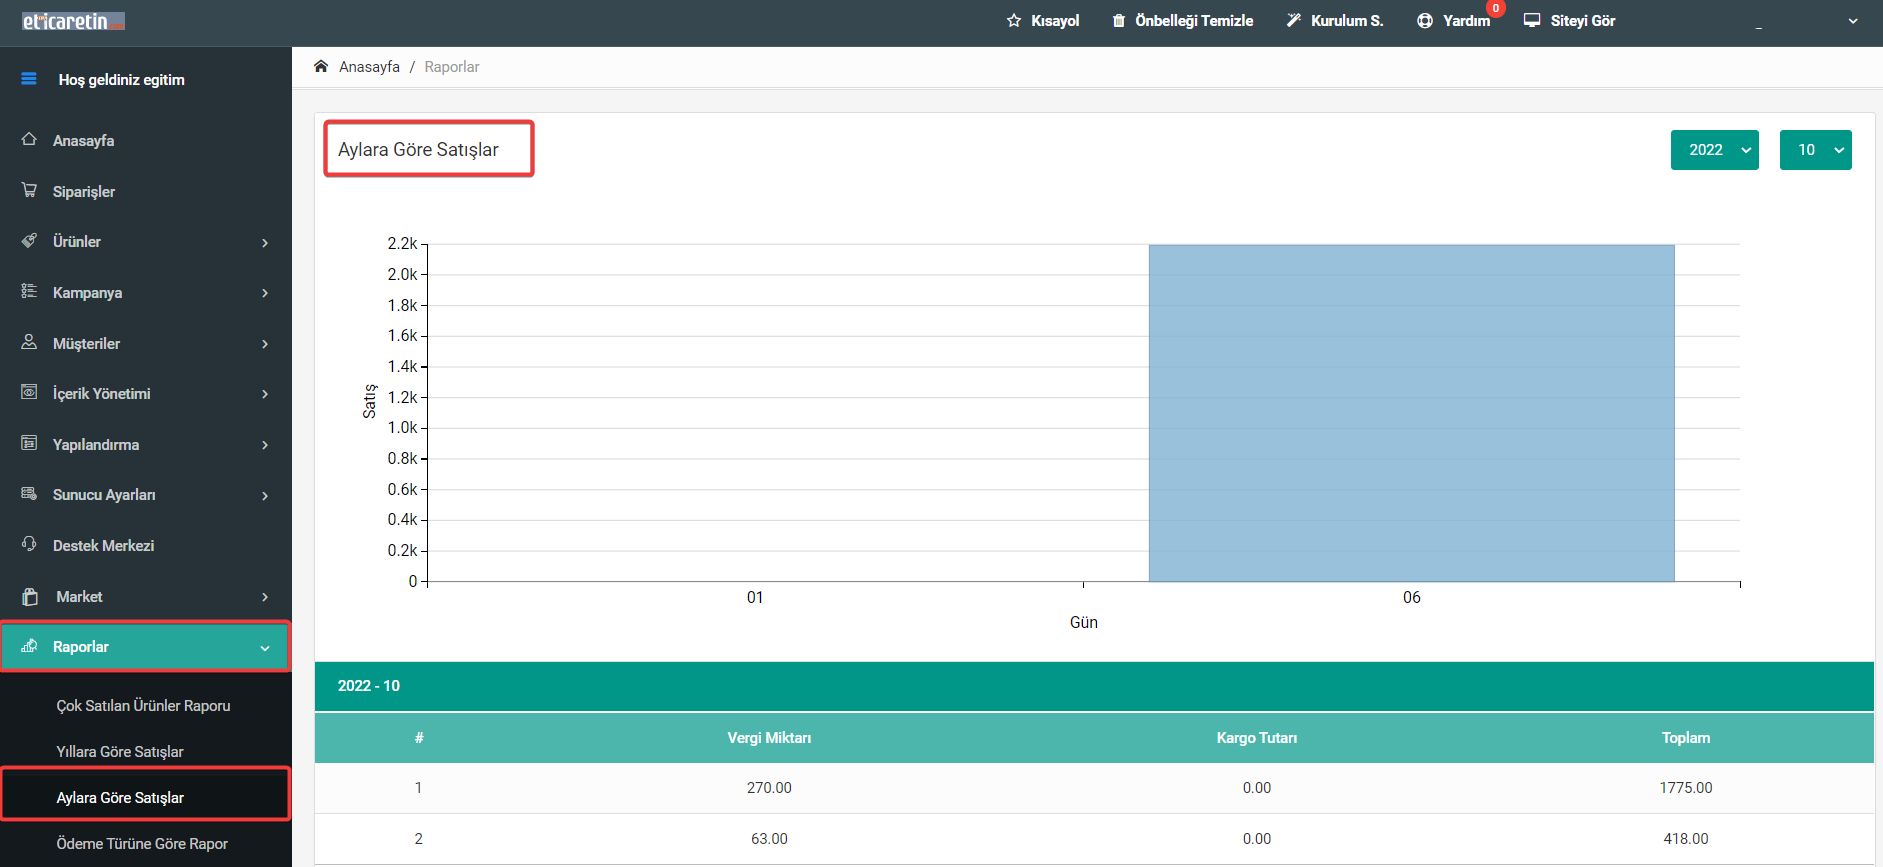
Task: Click the breadcrumb home icon
Action: pyautogui.click(x=321, y=66)
